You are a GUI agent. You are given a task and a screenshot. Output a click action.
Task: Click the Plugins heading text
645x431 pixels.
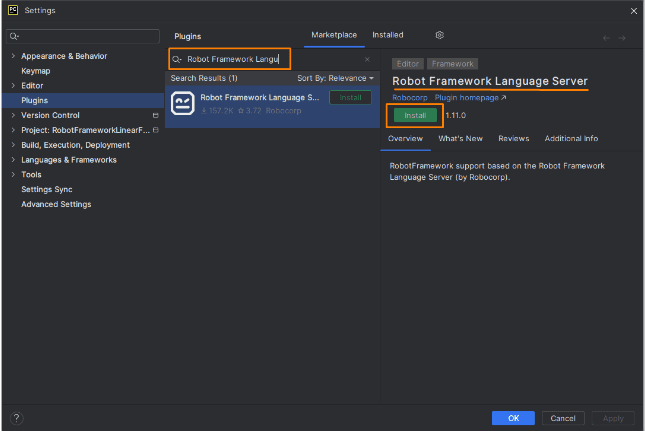(x=188, y=36)
